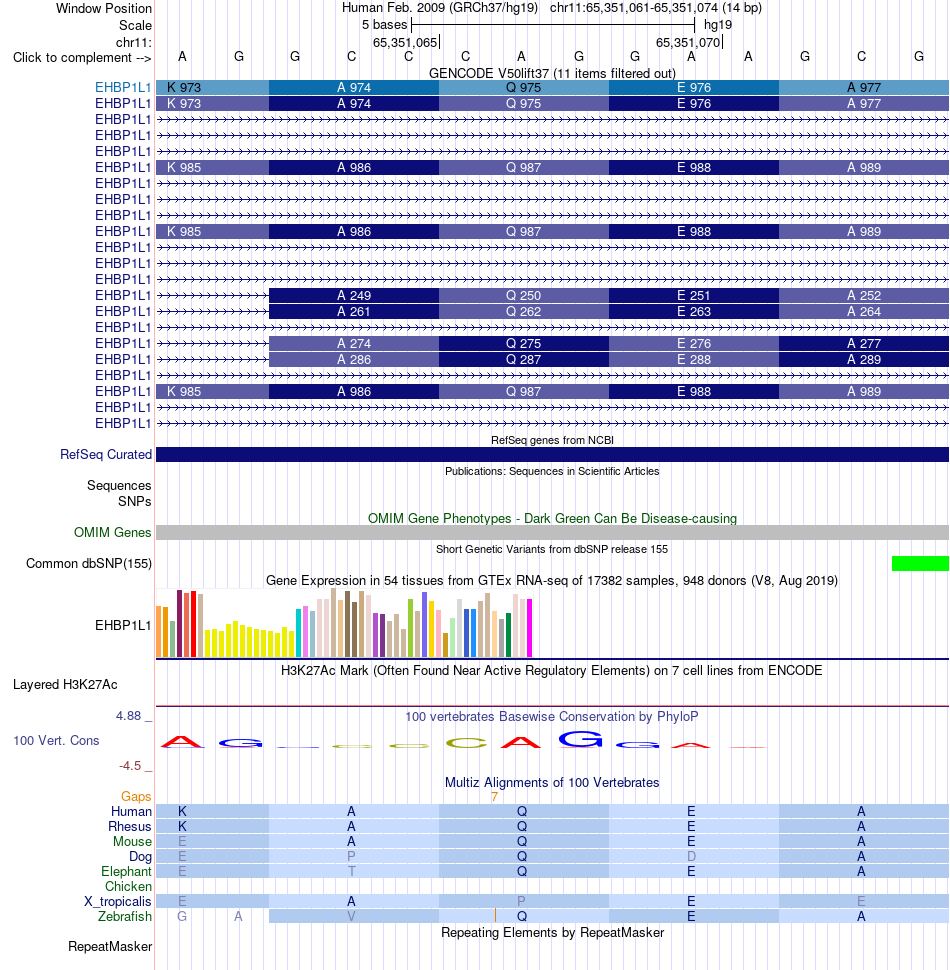This screenshot has height=970, width=950.
Task: Click the Chicken species label
Action: coord(128,886)
